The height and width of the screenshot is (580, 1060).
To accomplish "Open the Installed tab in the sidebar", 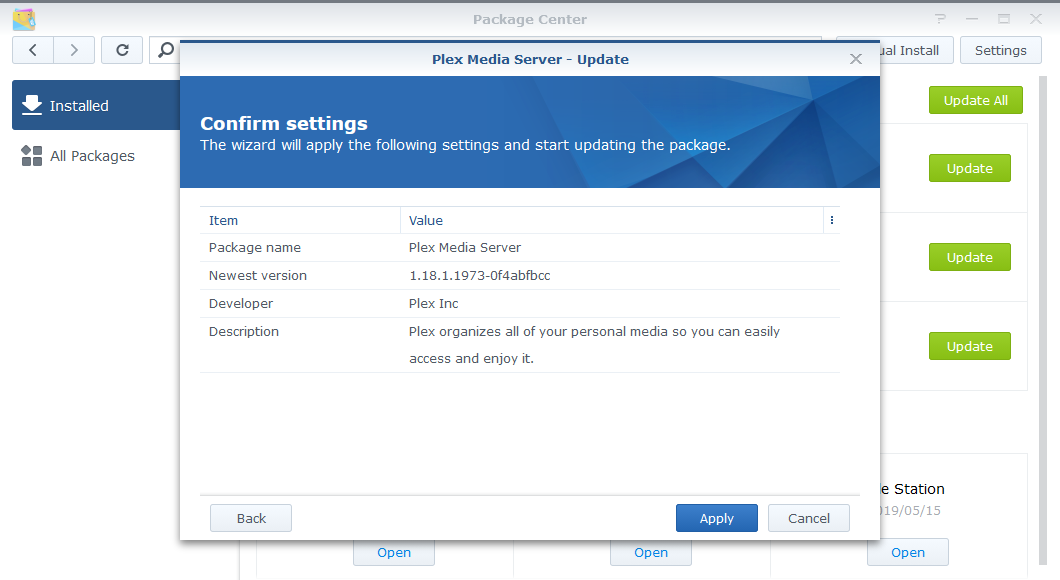I will [96, 105].
